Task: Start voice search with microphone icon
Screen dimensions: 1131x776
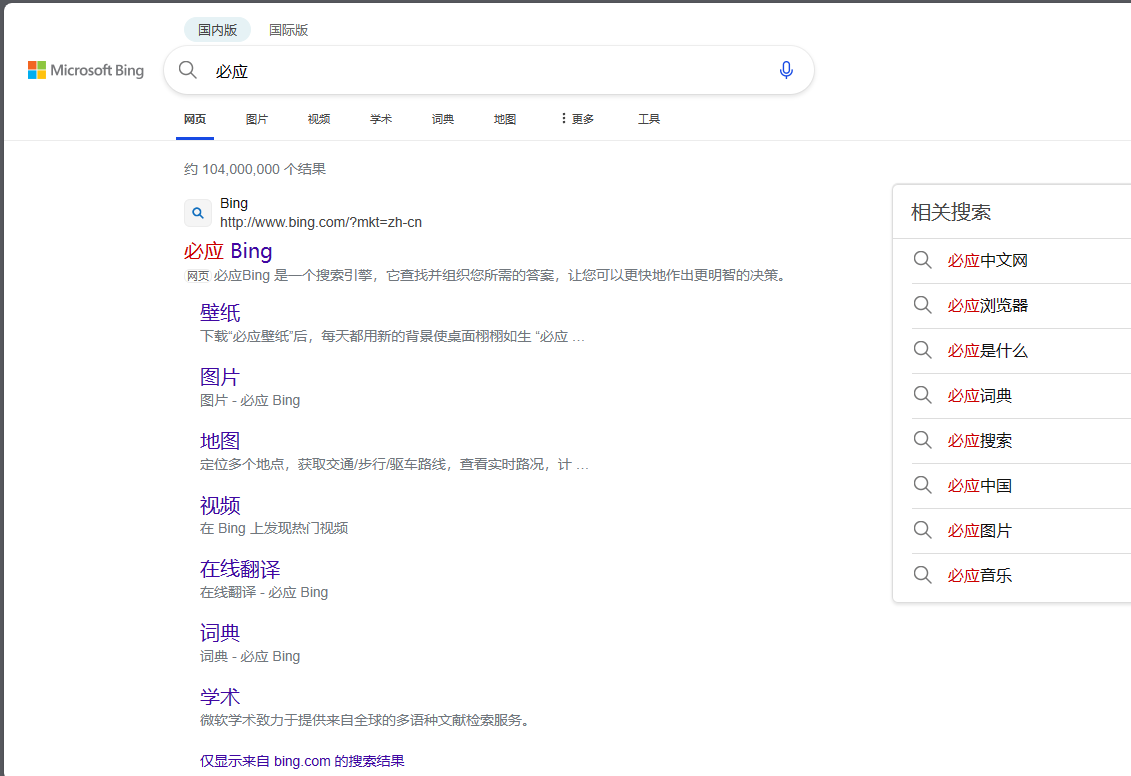Action: click(x=786, y=70)
